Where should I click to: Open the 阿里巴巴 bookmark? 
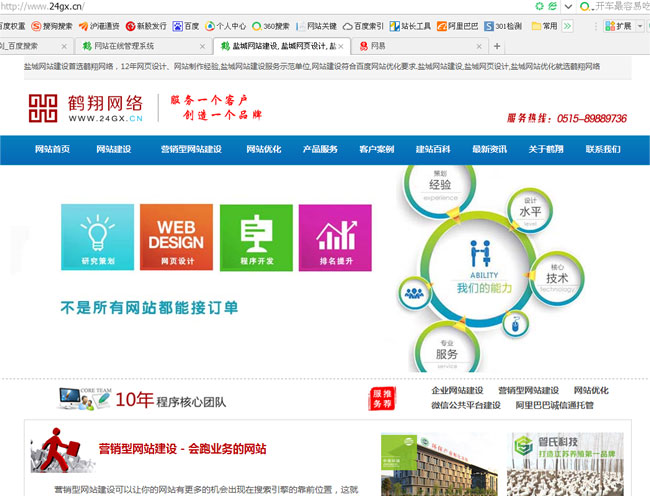pyautogui.click(x=457, y=26)
